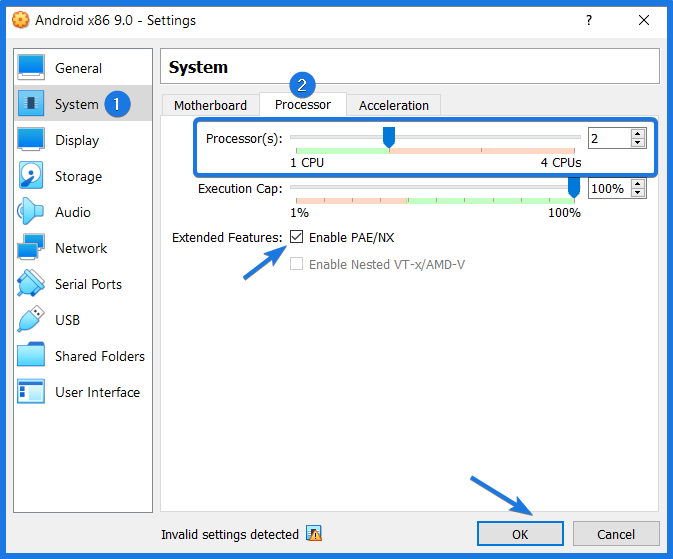673x559 pixels.
Task: Select the Display category label
Action: point(77,140)
